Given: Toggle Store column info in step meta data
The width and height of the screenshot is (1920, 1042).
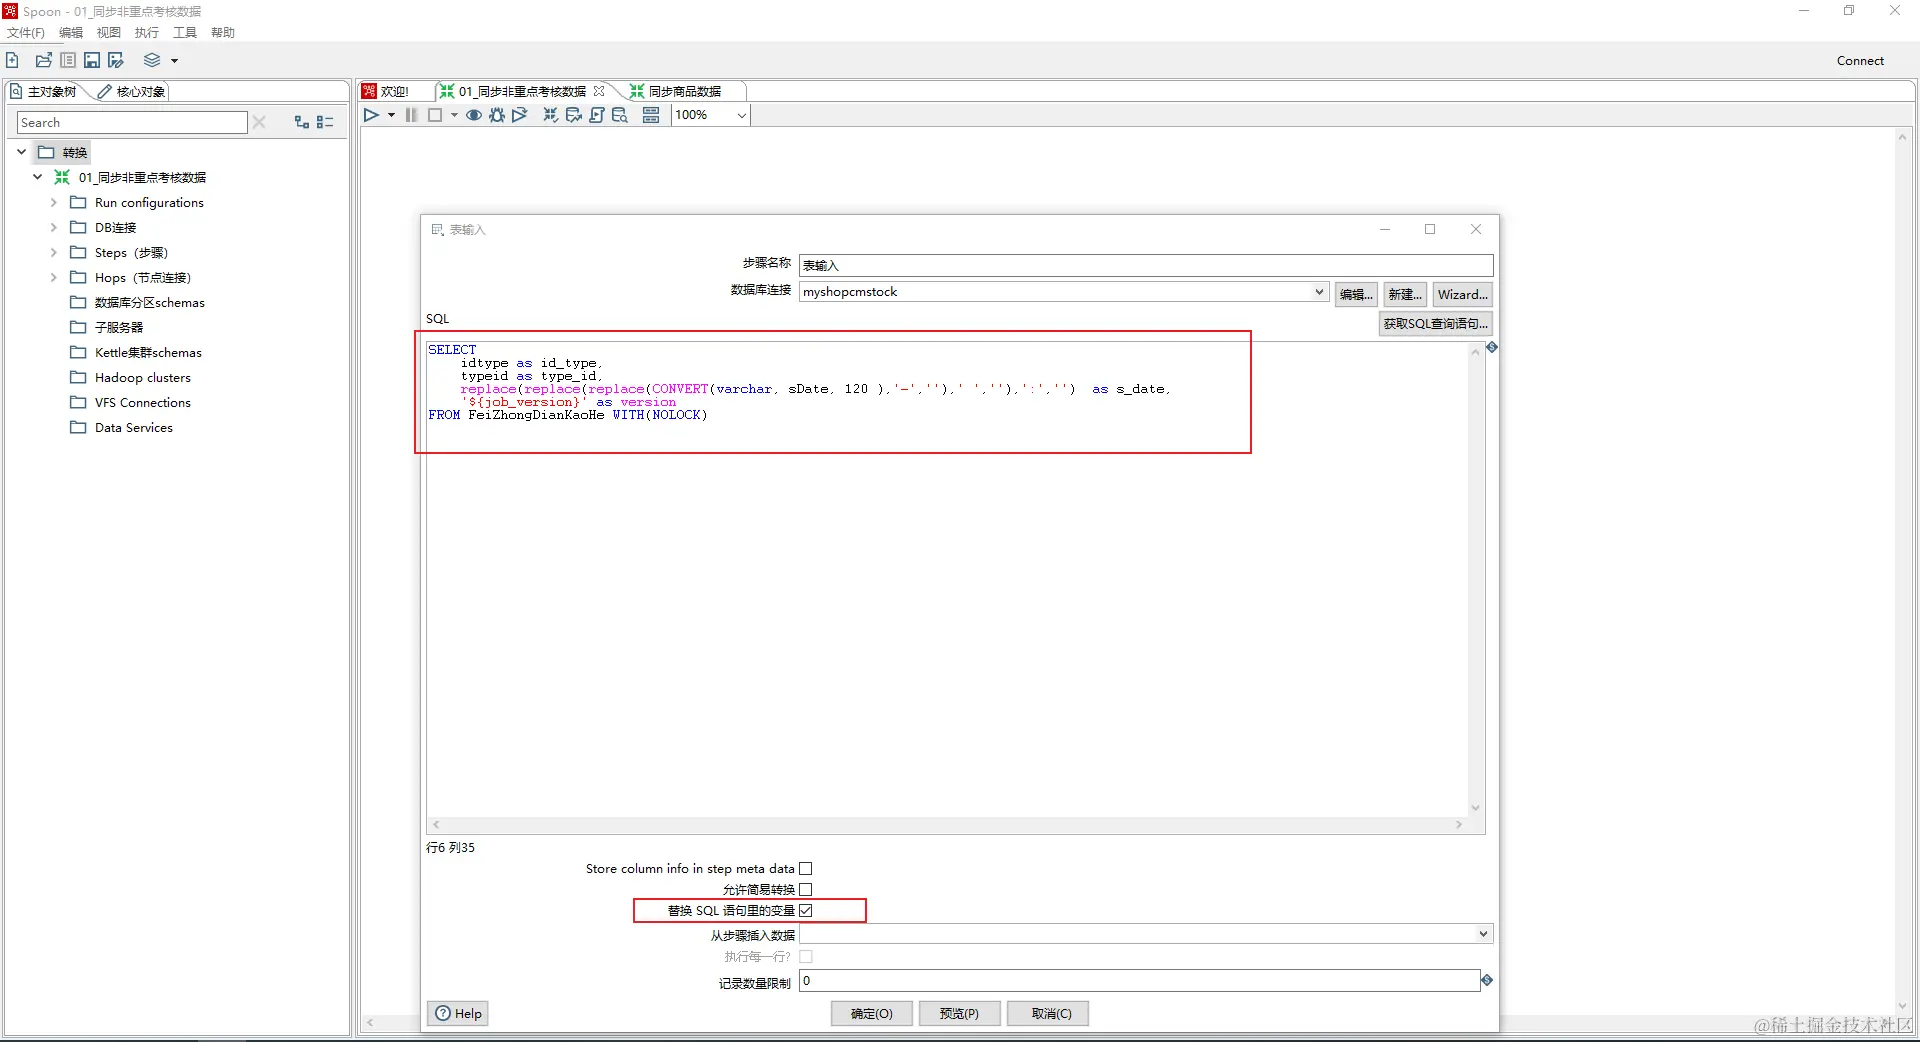Looking at the screenshot, I should (x=806, y=869).
